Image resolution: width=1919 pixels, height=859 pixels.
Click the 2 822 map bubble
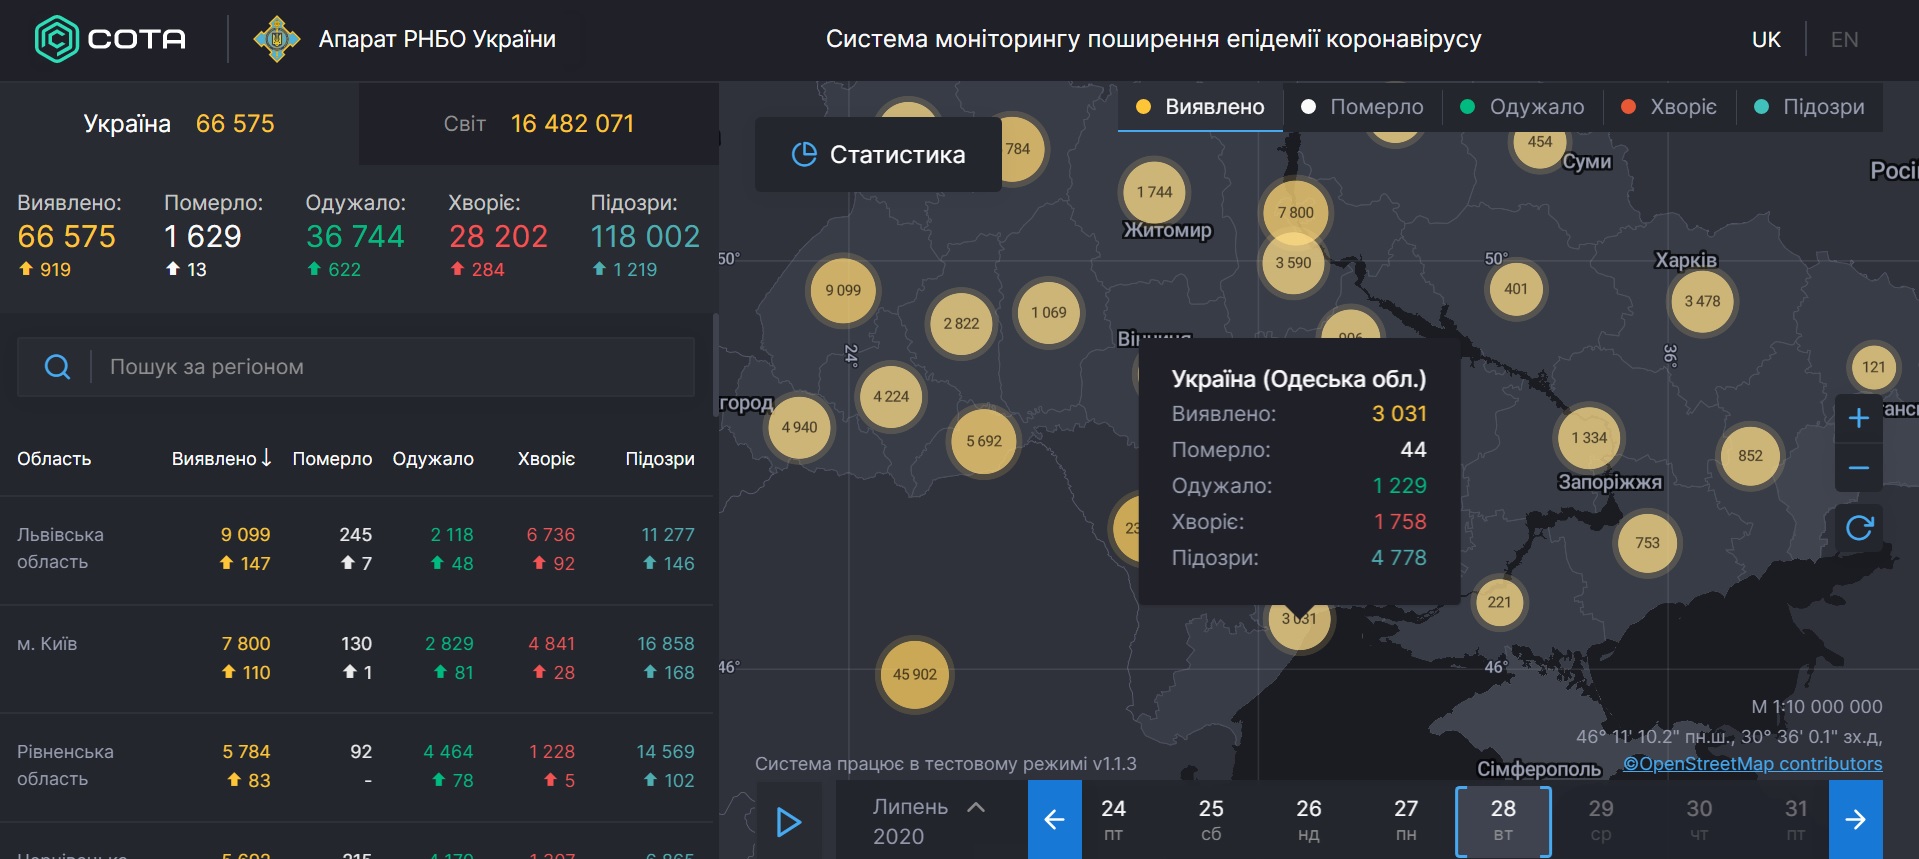[961, 324]
